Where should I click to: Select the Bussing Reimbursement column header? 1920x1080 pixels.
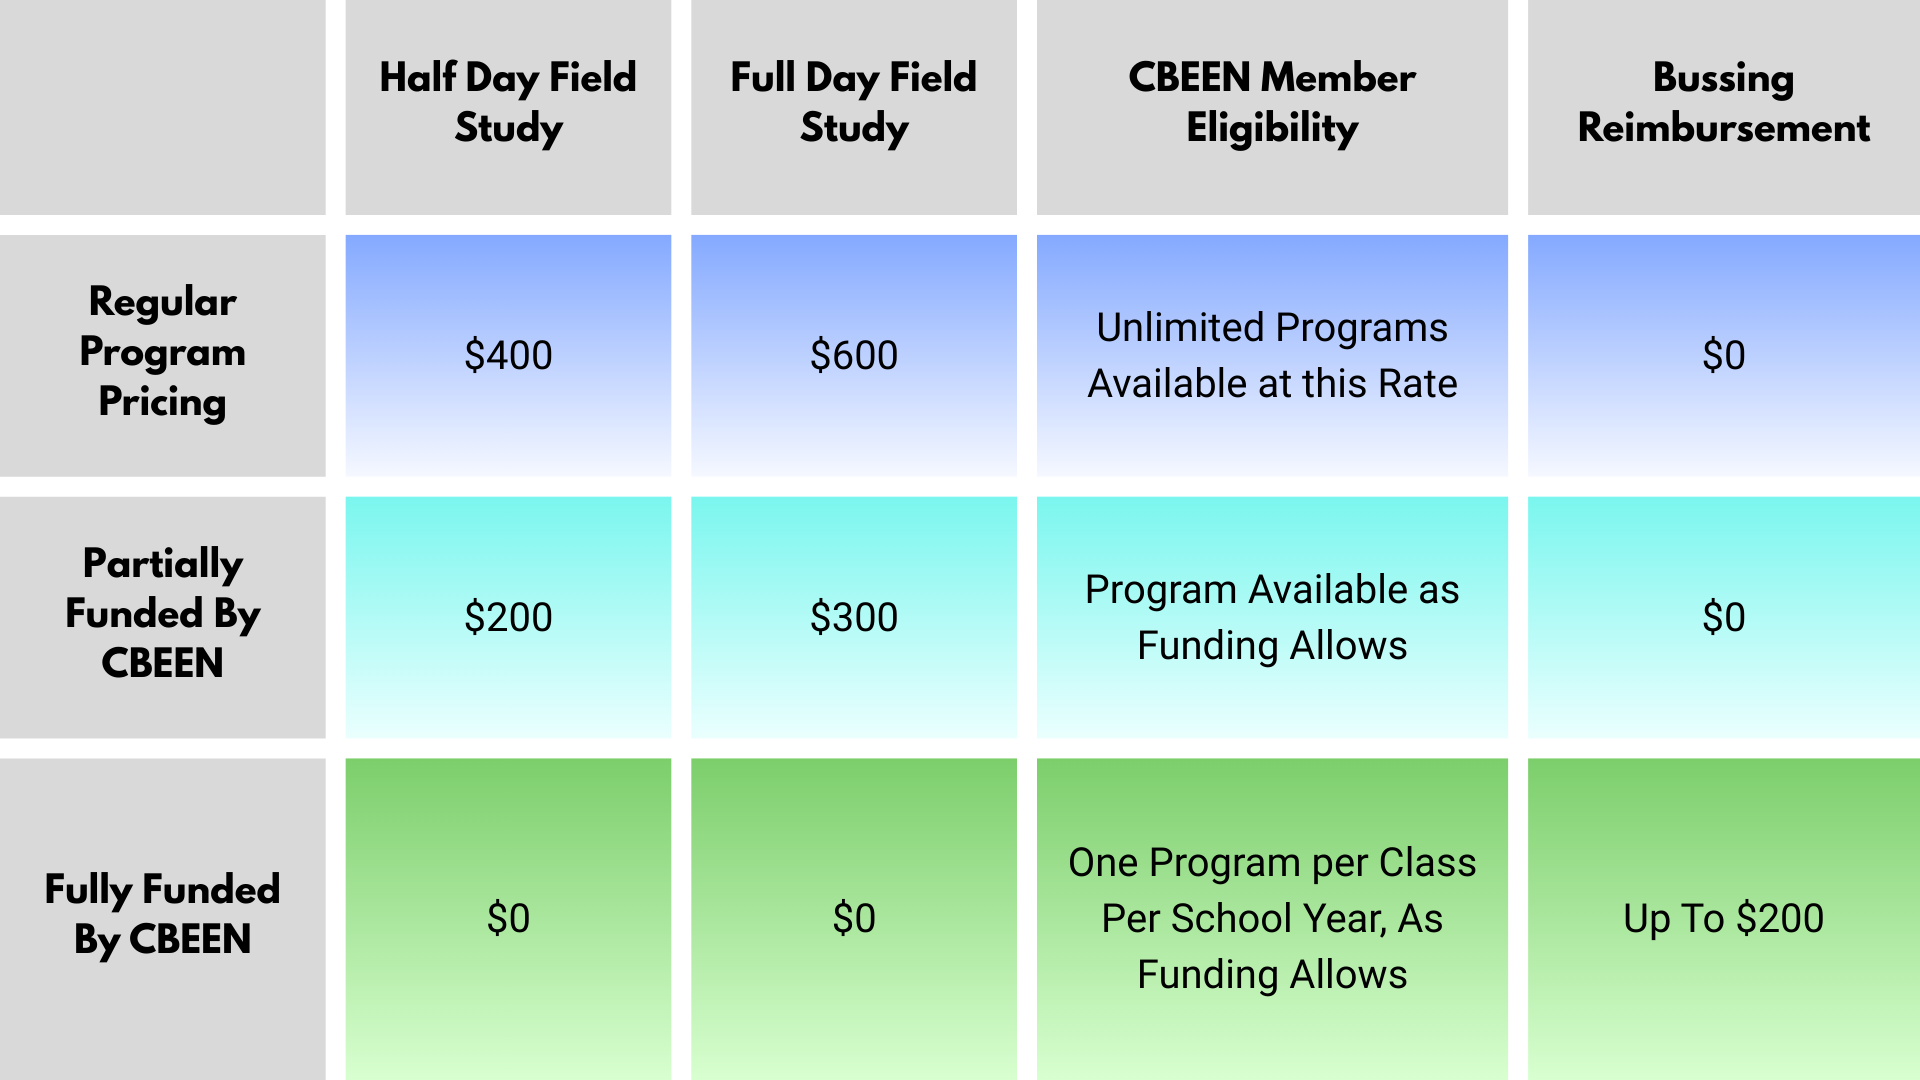[x=1723, y=103]
